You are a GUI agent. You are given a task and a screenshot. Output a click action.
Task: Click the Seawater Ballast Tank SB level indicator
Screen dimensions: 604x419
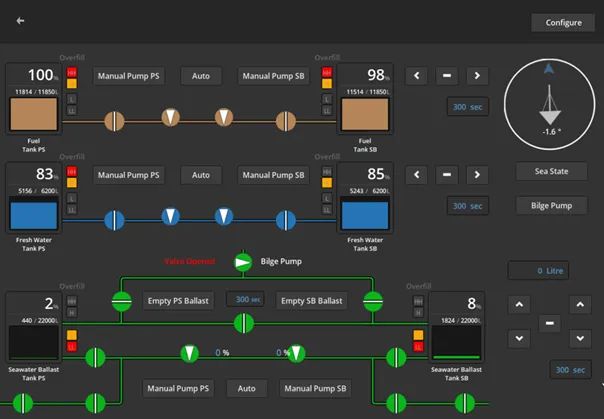(x=456, y=343)
